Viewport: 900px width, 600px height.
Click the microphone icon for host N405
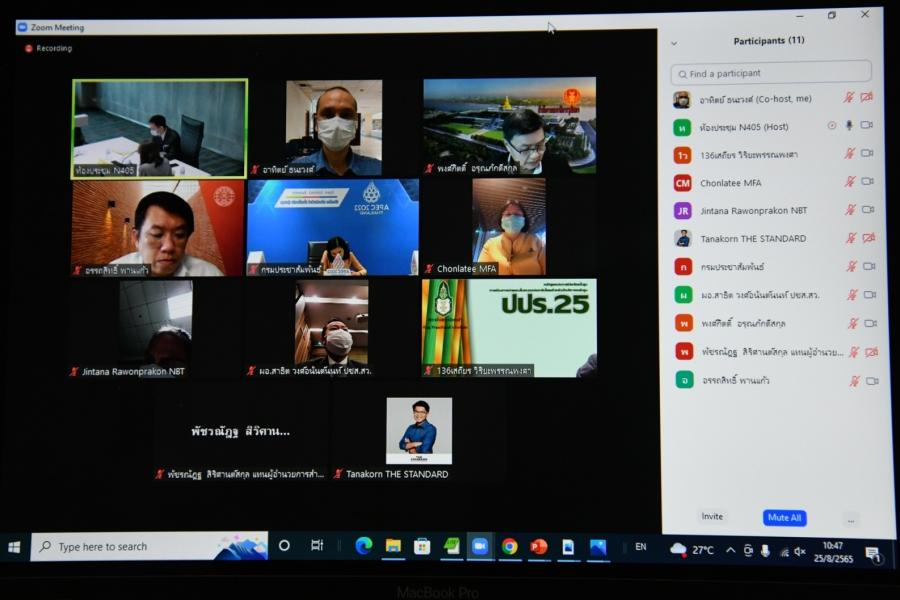[849, 126]
